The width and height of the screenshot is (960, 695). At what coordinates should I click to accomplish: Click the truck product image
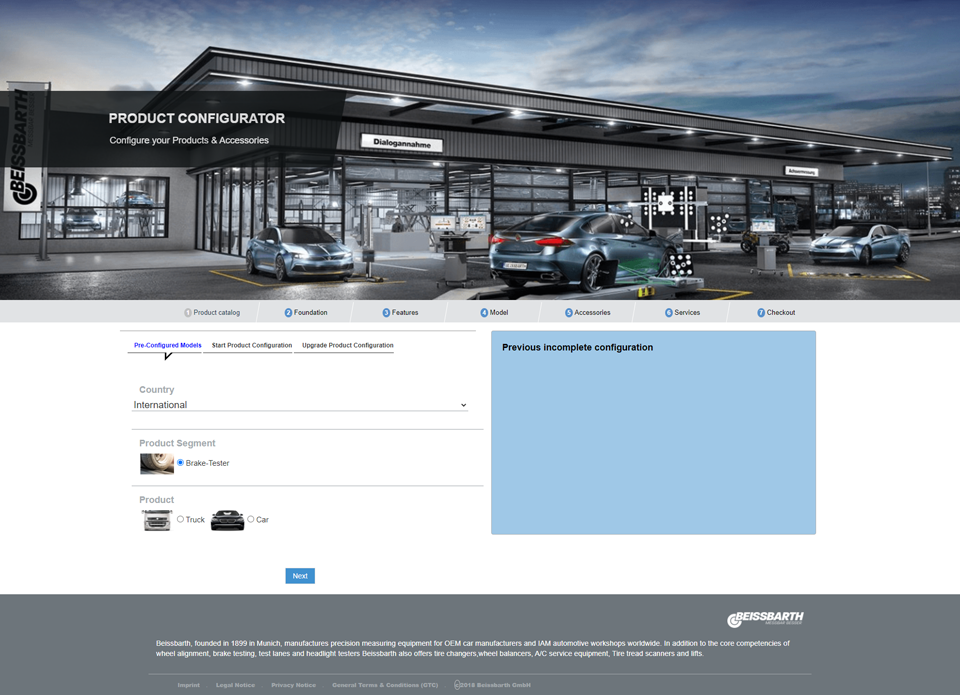[x=157, y=520]
